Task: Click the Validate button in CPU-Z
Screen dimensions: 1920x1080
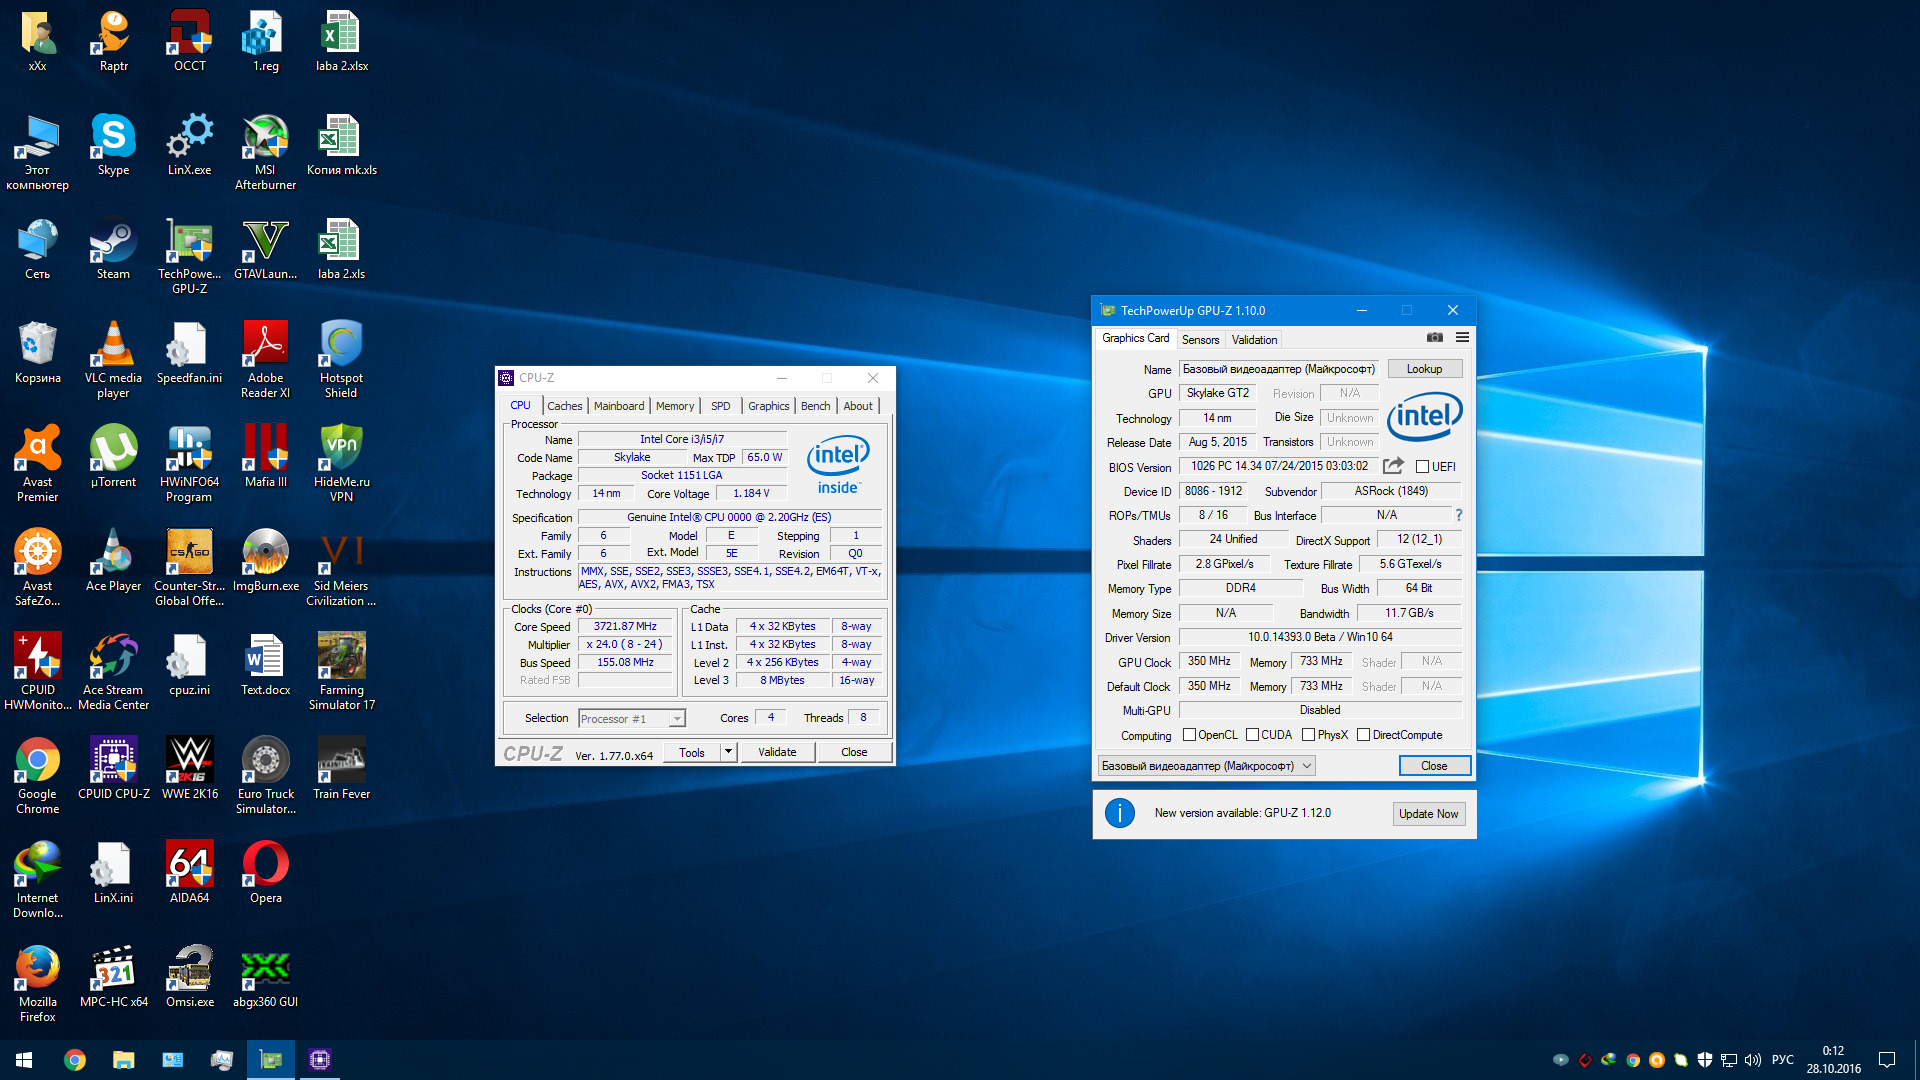Action: 777,752
